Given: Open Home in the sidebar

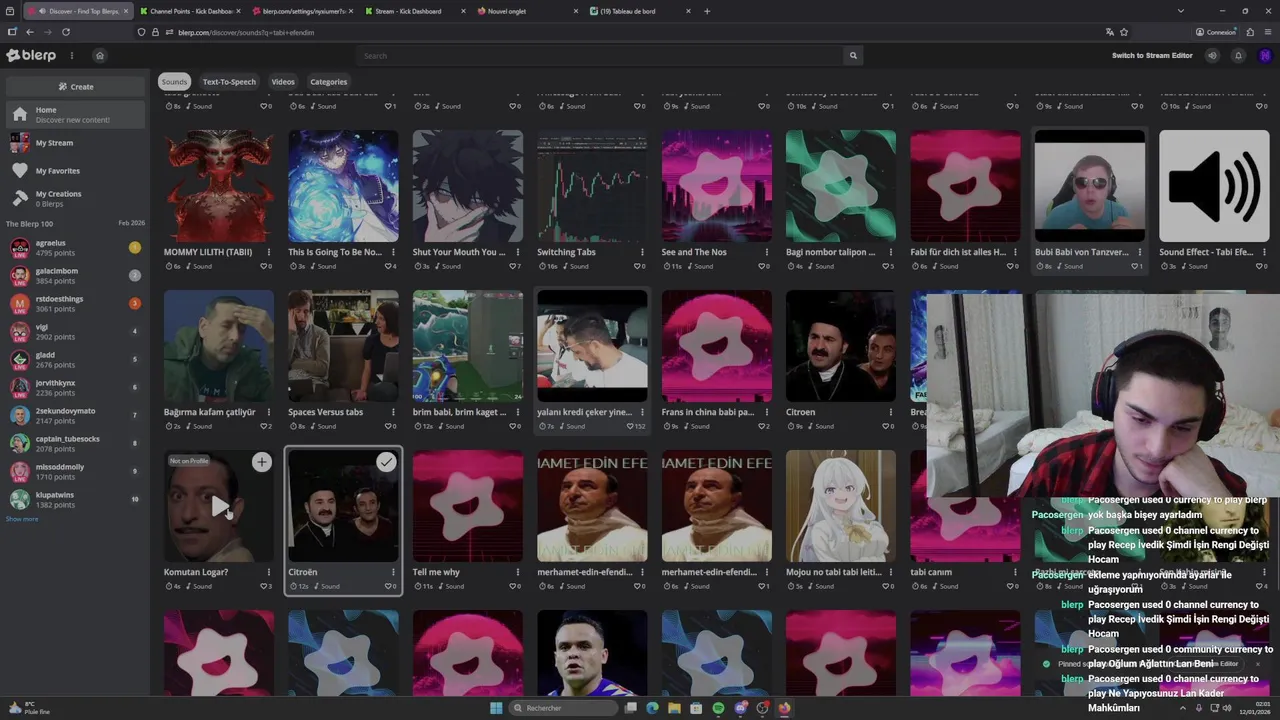Looking at the screenshot, I should click(x=76, y=115).
